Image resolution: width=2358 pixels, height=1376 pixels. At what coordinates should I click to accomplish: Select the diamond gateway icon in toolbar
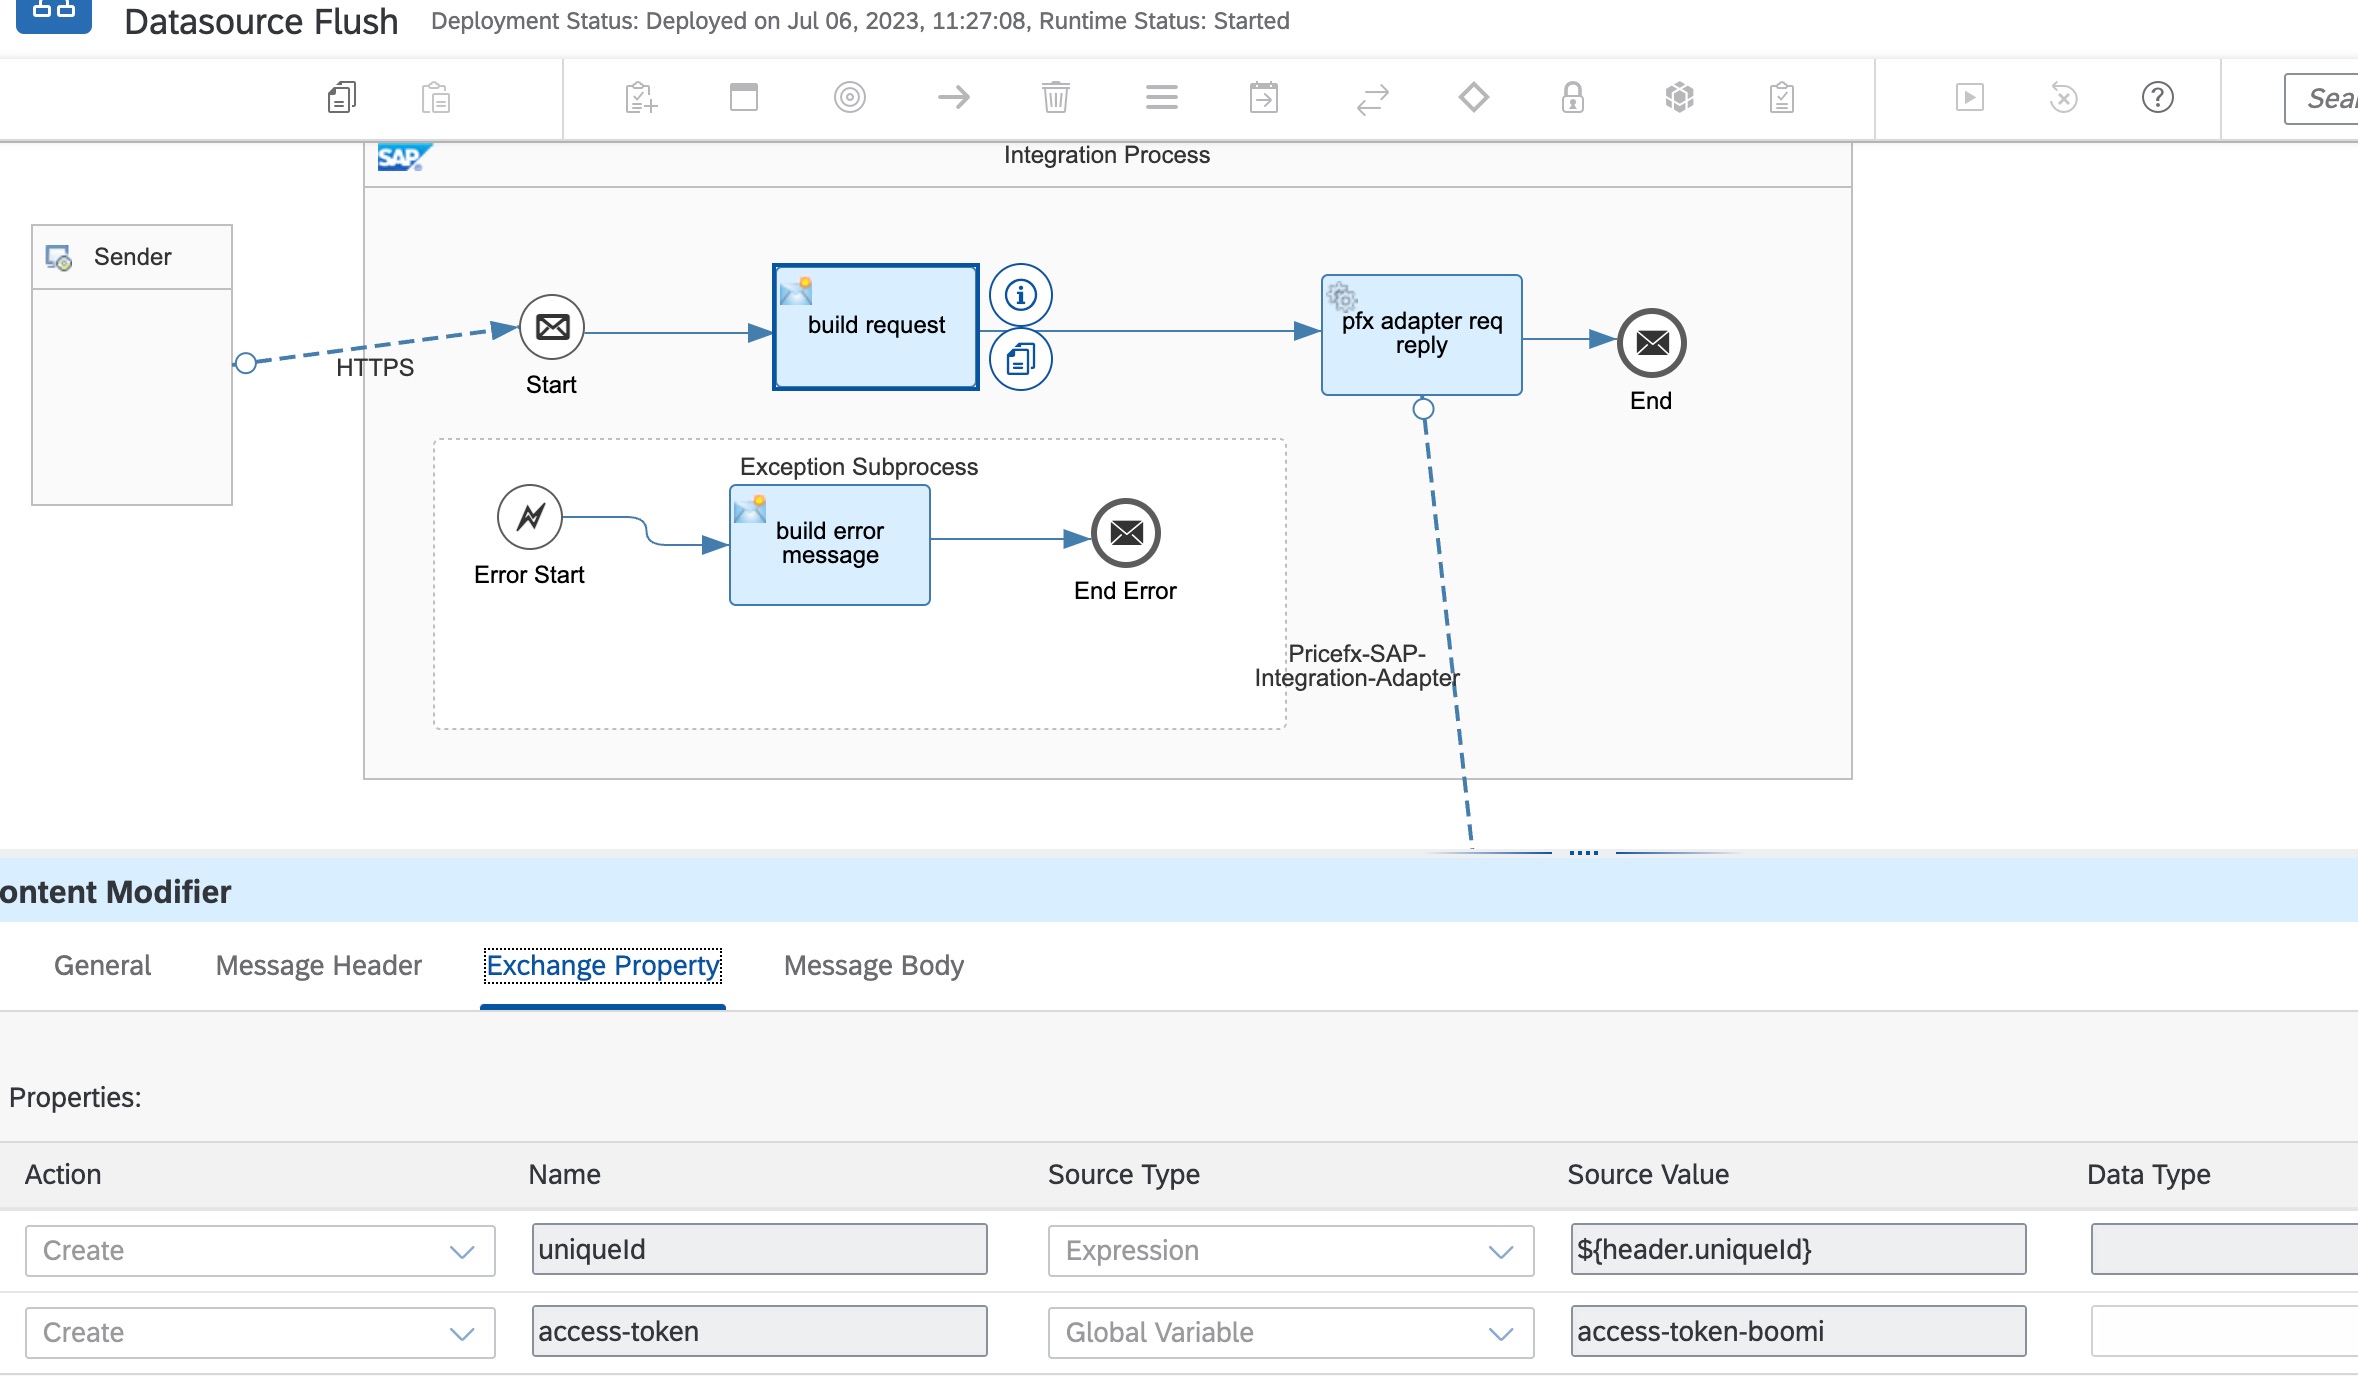tap(1473, 98)
